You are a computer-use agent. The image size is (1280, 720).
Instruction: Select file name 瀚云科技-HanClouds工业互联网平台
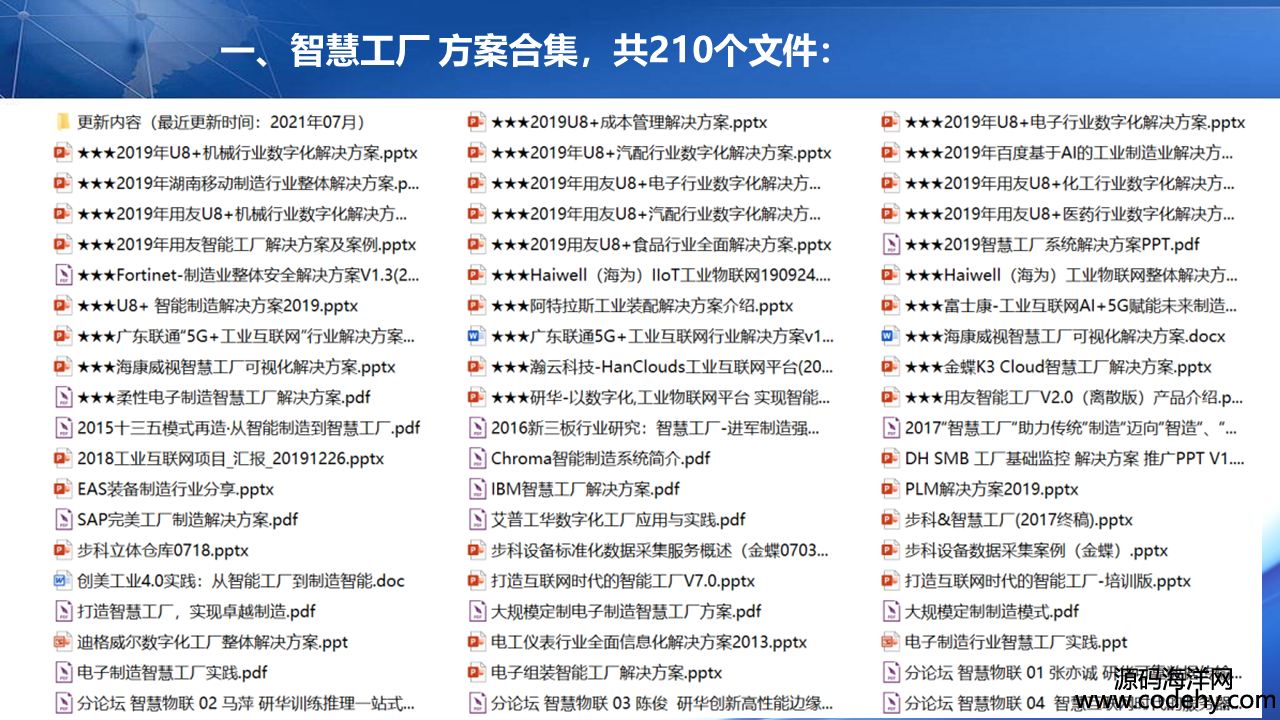pos(662,367)
